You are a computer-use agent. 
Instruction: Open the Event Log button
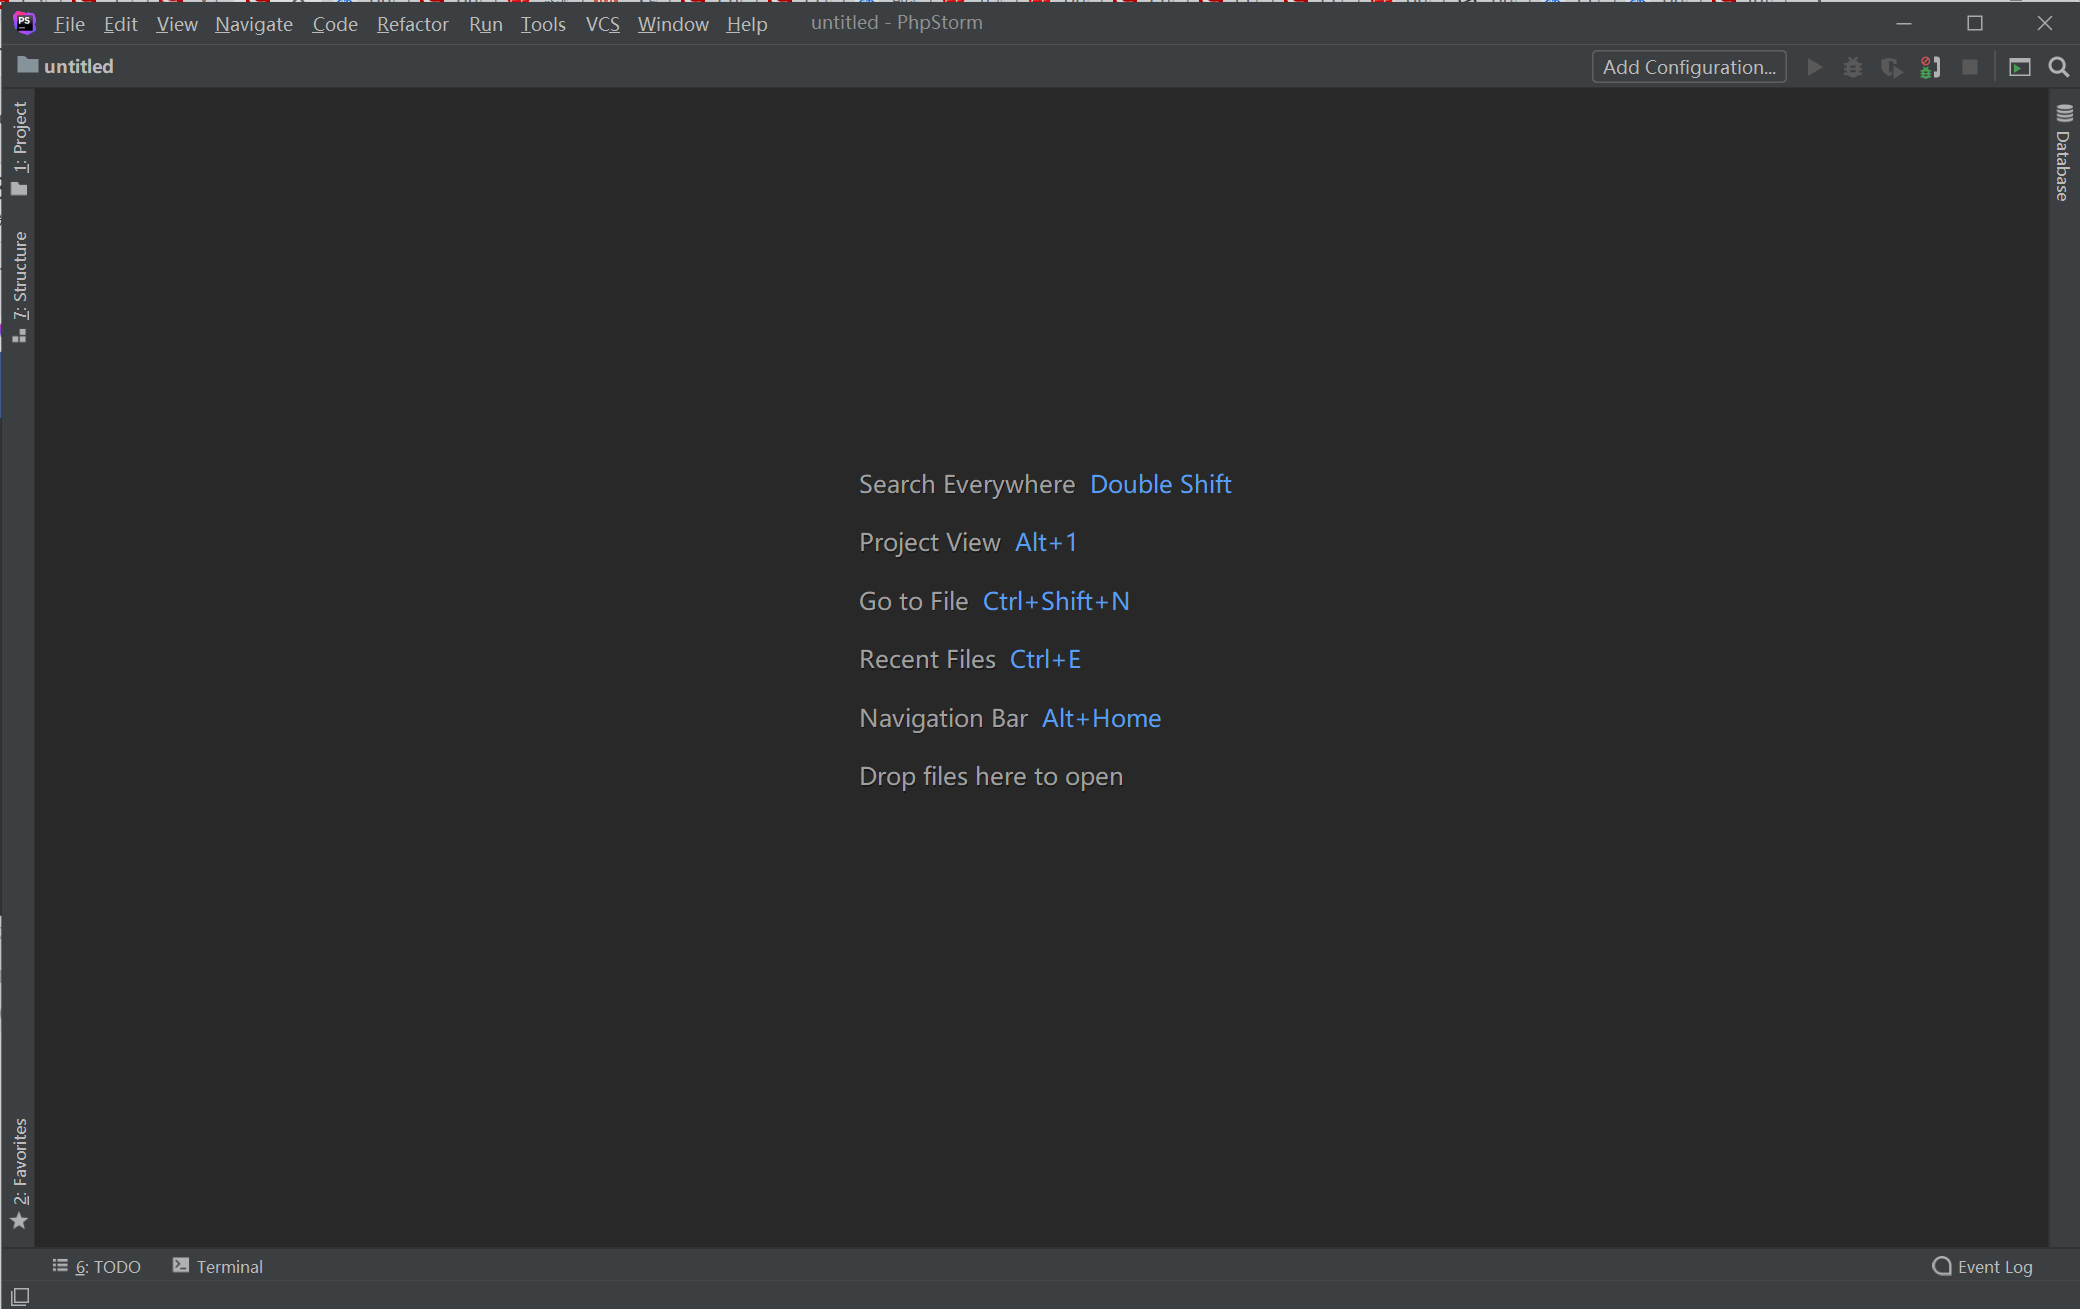point(1982,1266)
